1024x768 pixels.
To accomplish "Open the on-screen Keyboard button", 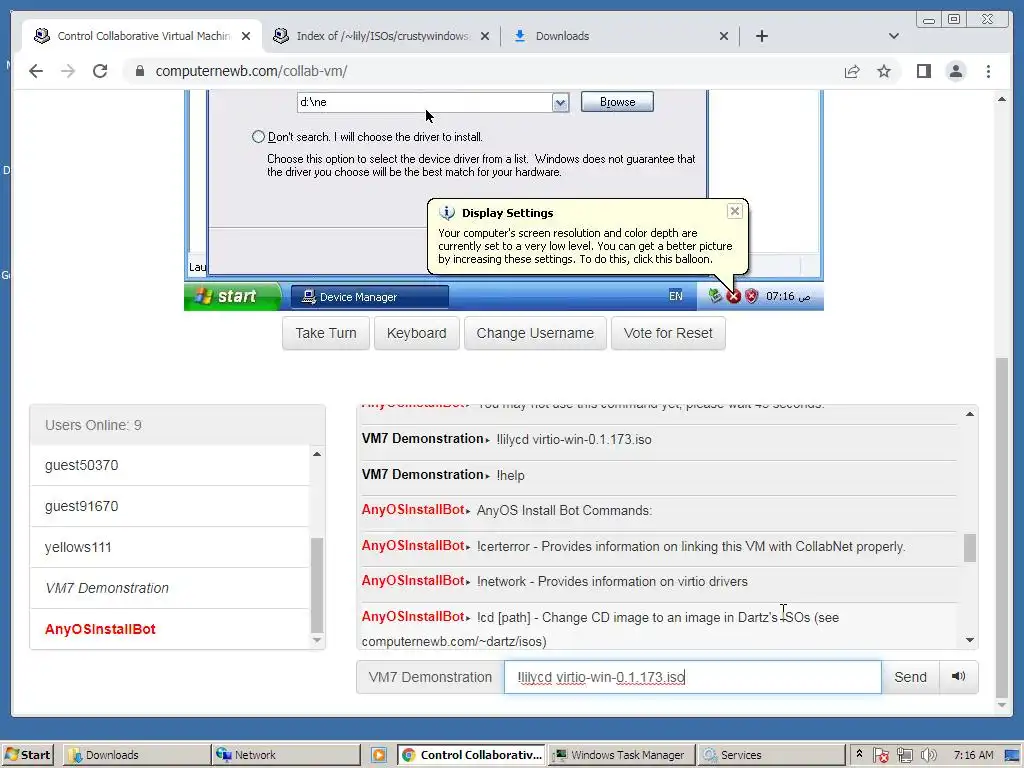I will tap(417, 333).
